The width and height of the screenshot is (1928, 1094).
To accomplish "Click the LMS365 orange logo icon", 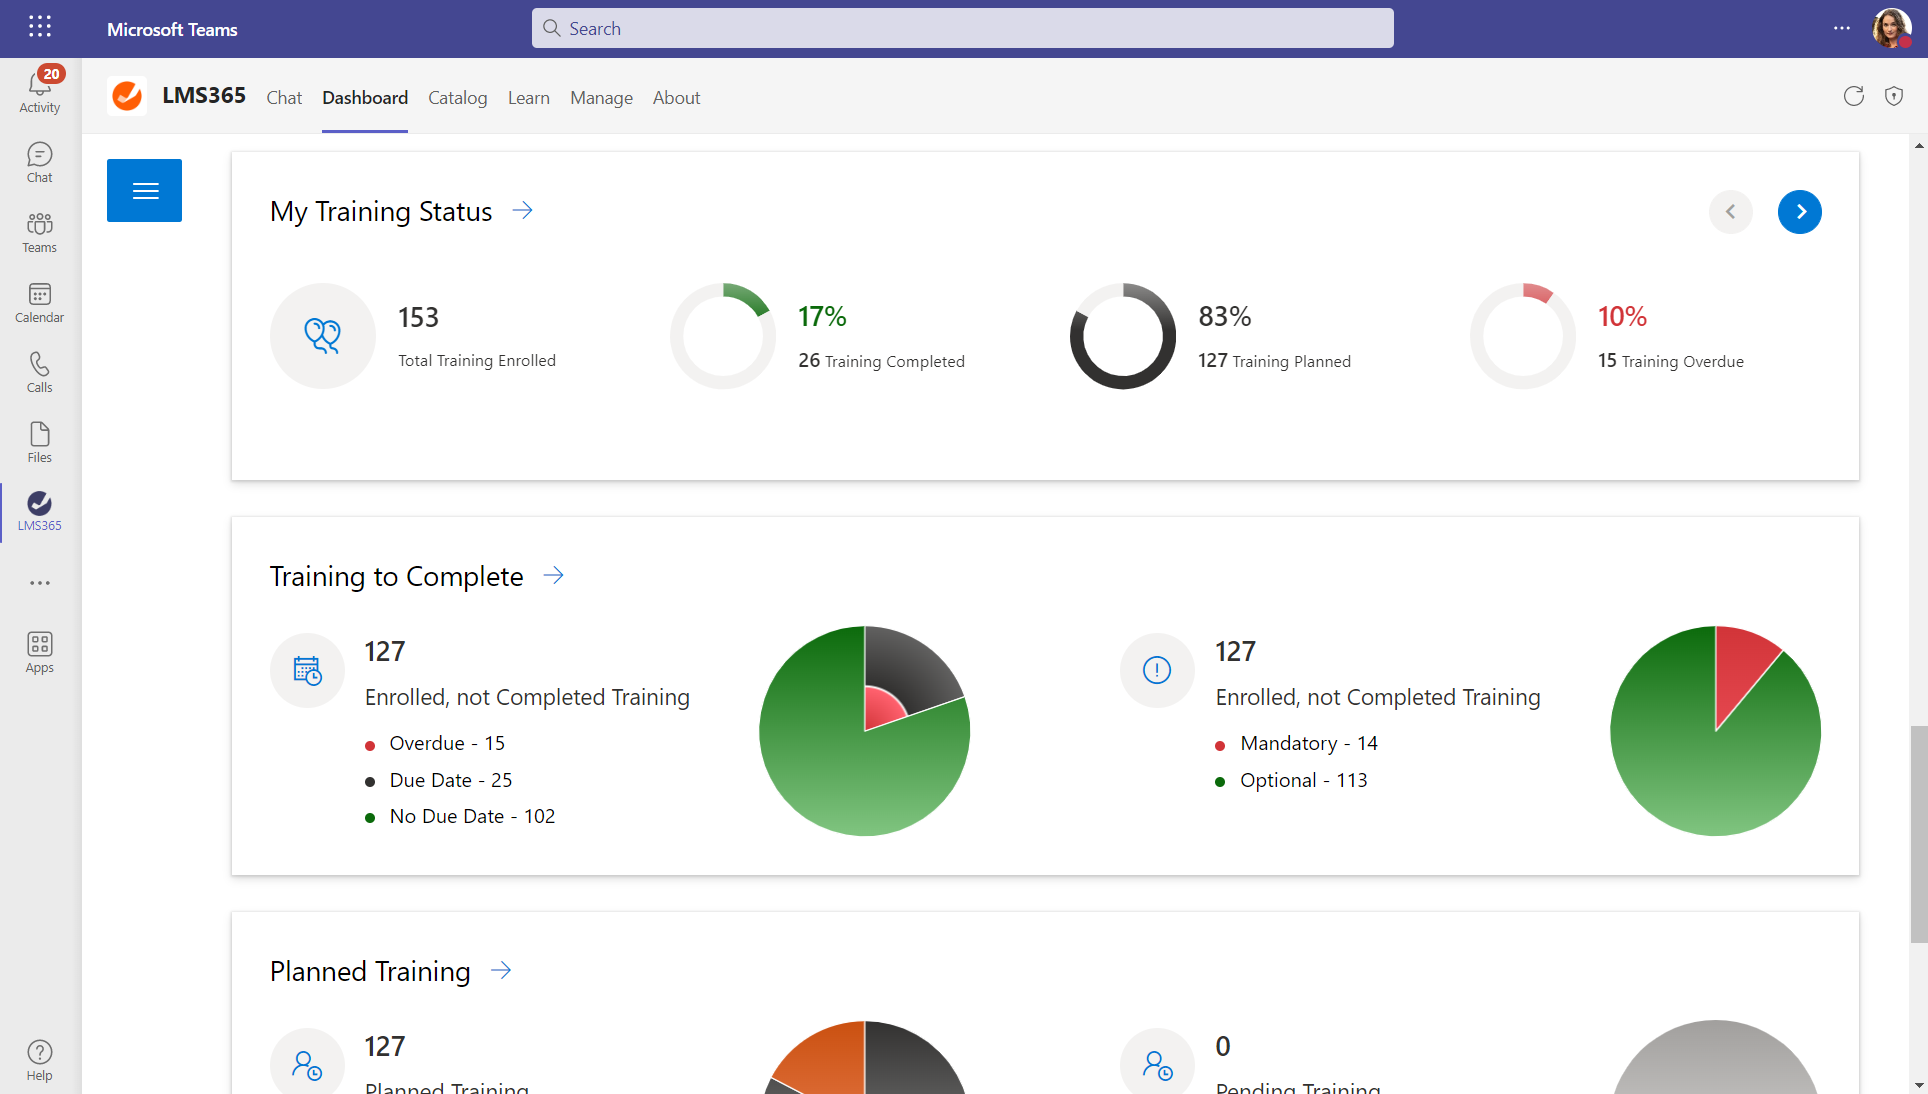I will (127, 96).
